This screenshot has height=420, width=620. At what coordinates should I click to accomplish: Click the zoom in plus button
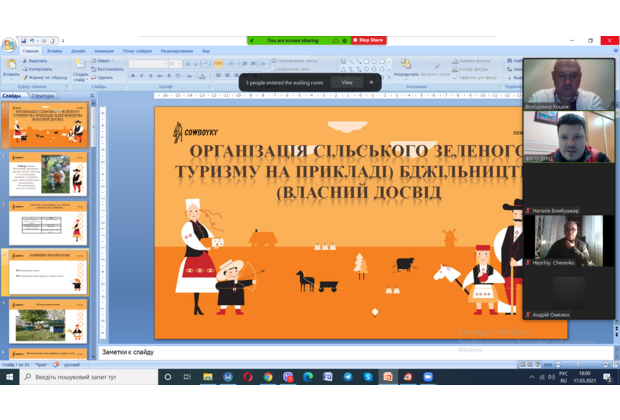point(605,364)
